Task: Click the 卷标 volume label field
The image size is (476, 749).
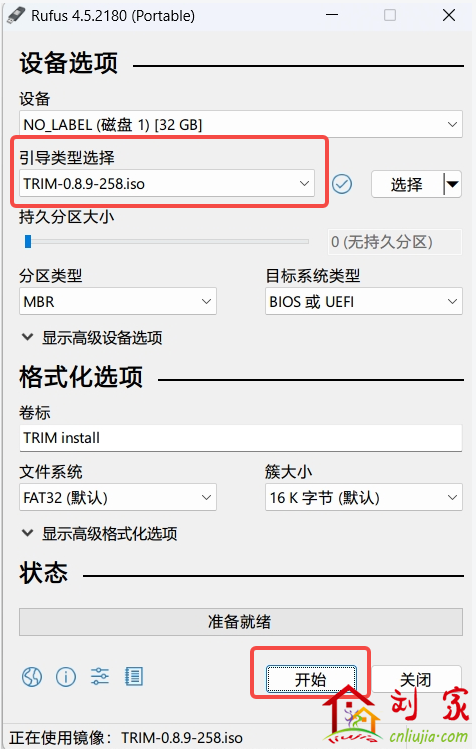Action: pos(241,438)
